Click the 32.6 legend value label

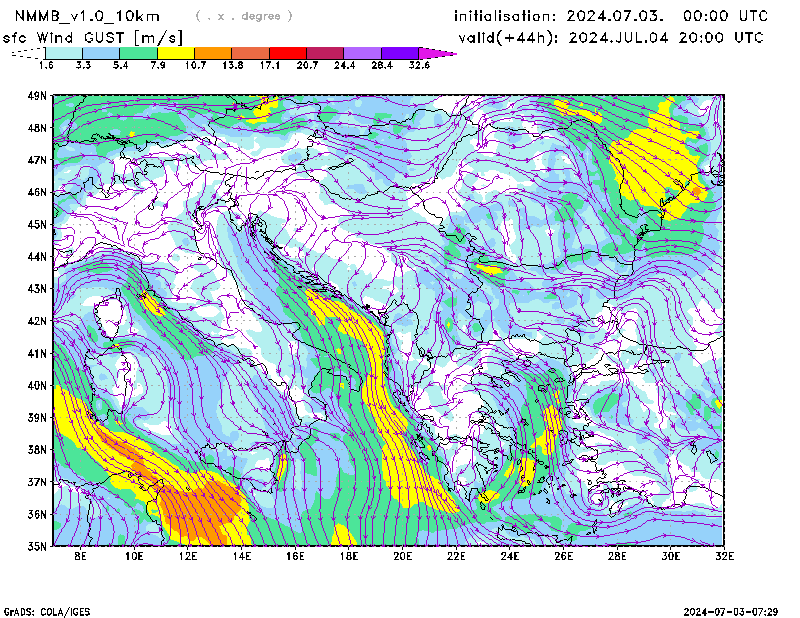coord(419,65)
